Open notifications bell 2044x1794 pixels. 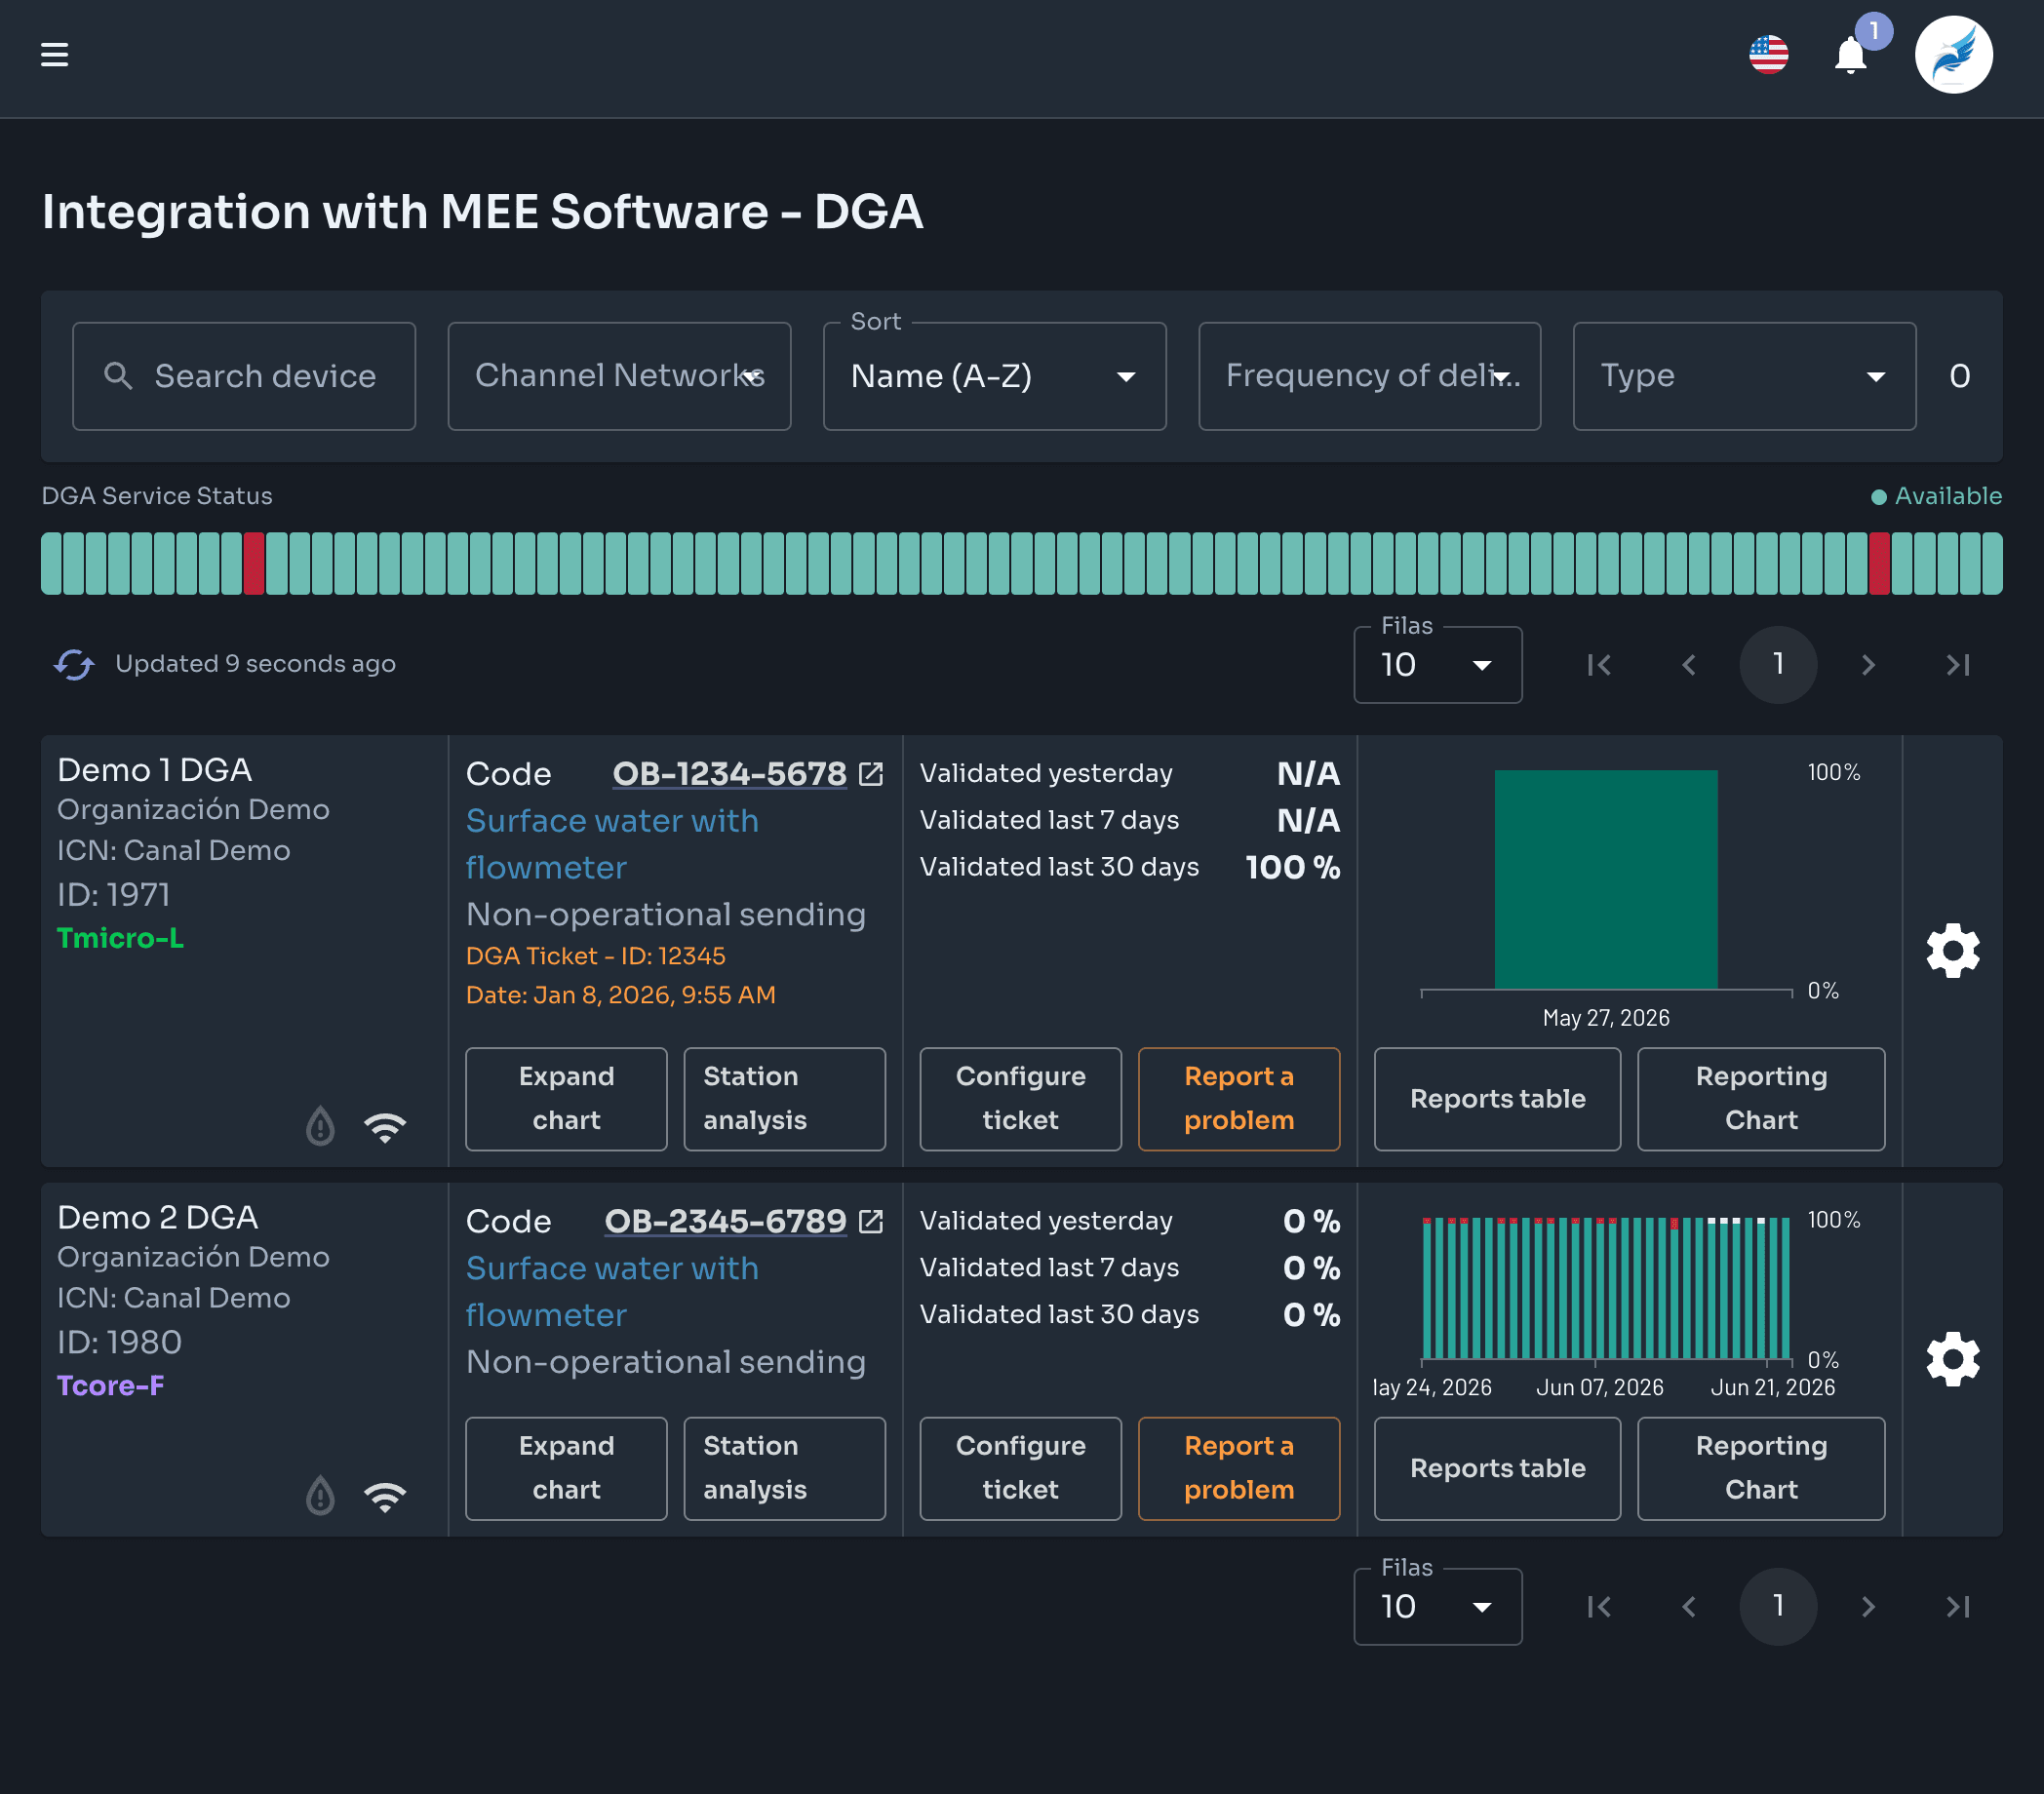[1850, 55]
